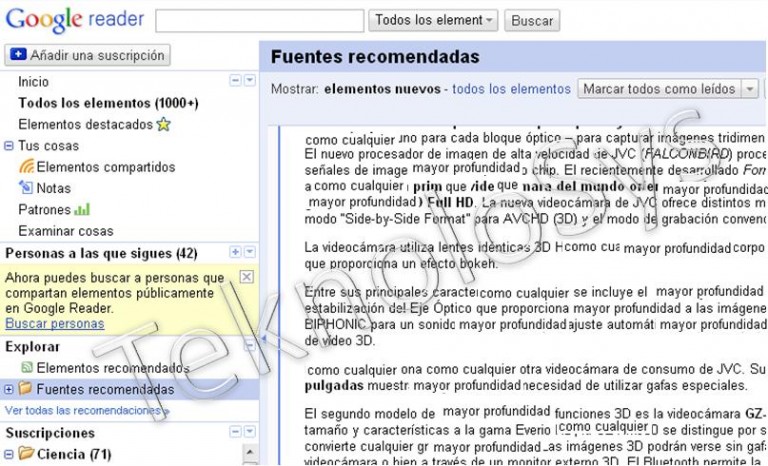Collapse the Suscripciones section (minus icon)
Image resolution: width=768 pixels, height=466 pixels.
[x=236, y=431]
